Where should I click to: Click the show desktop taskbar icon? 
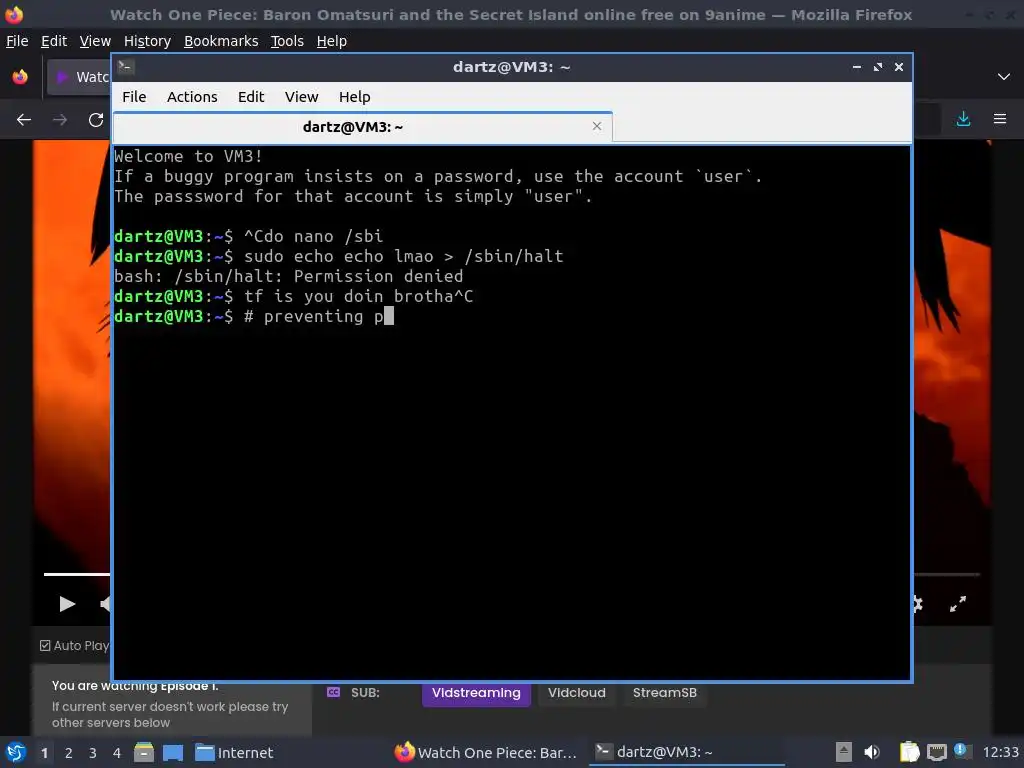pos(172,753)
